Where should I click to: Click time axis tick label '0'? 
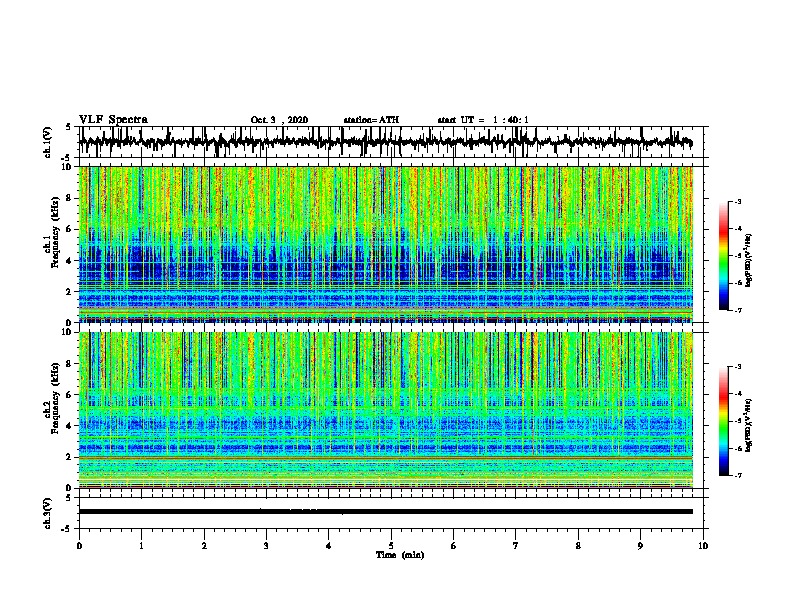tap(79, 546)
